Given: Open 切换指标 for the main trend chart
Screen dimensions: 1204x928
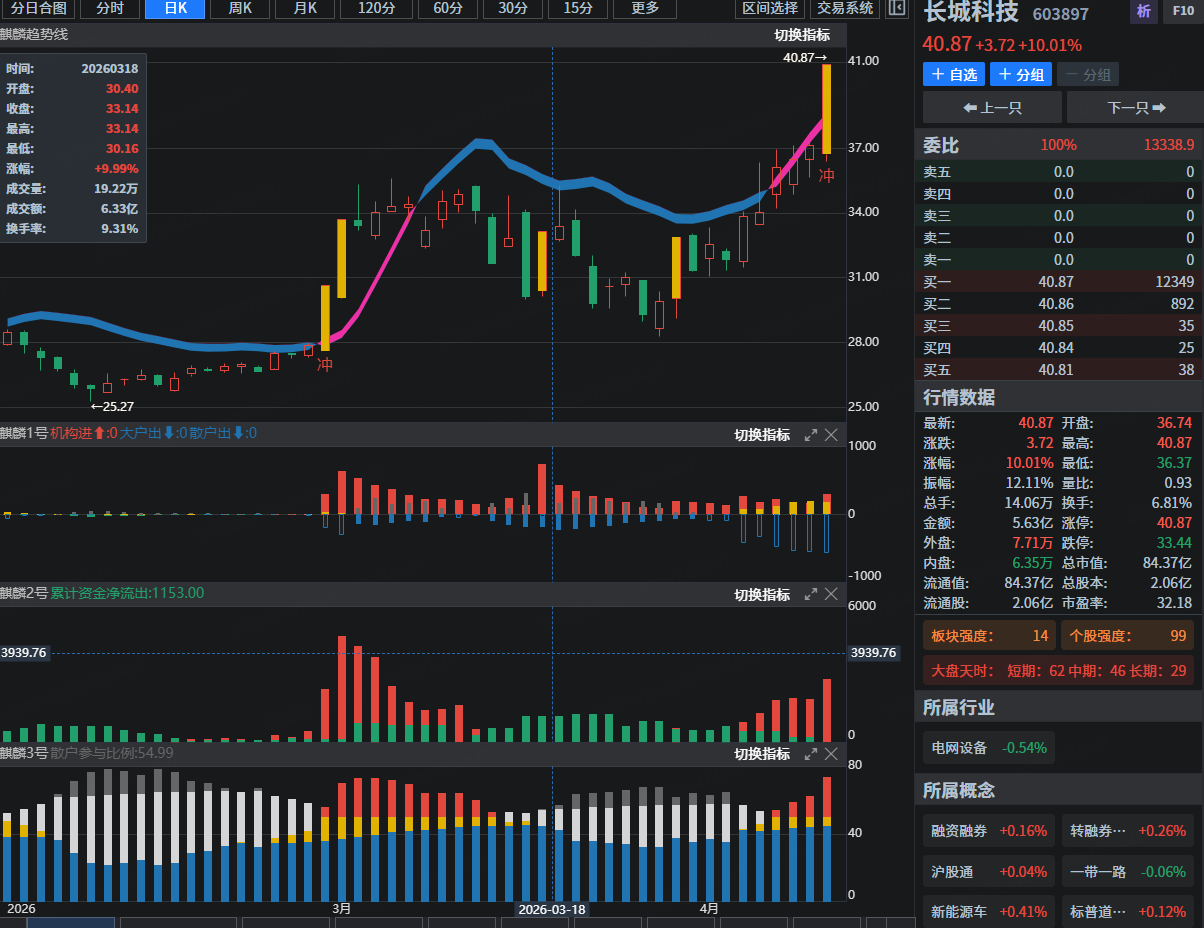Looking at the screenshot, I should [x=802, y=35].
